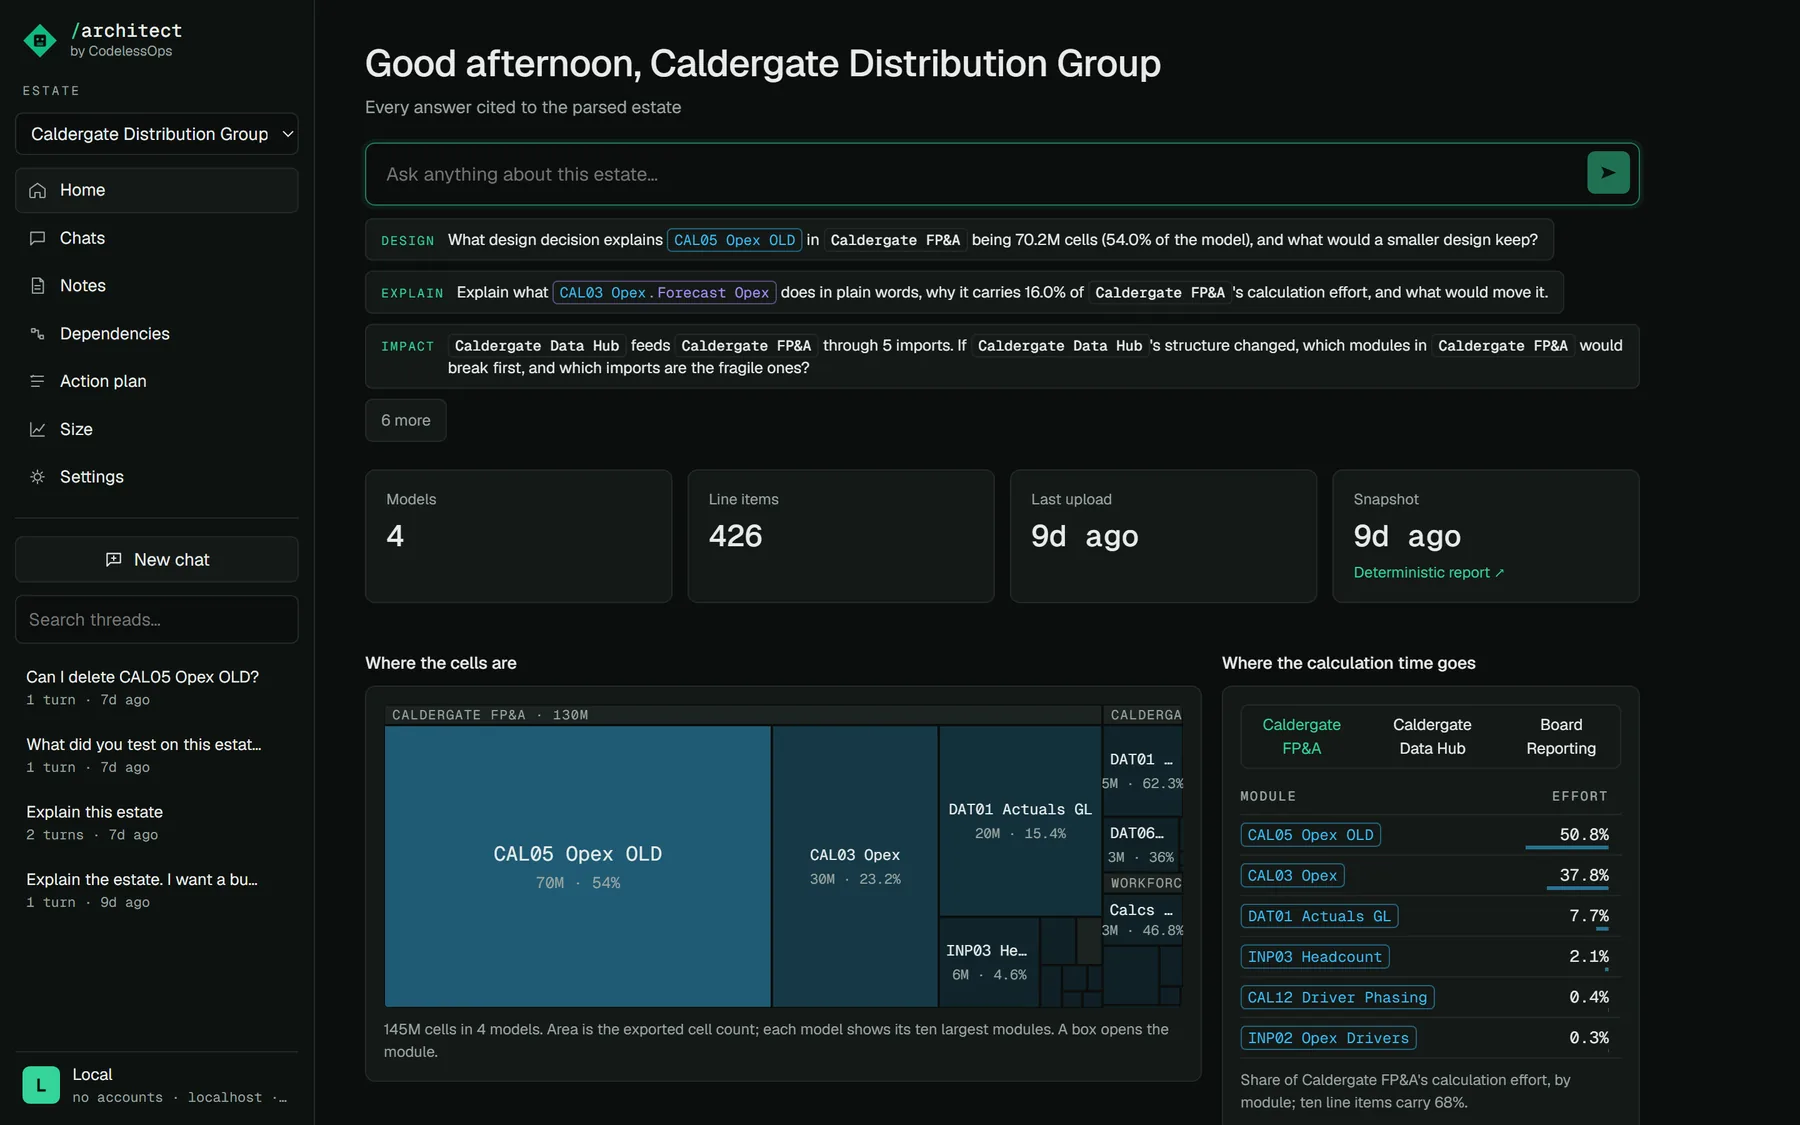Open the INP03 He… treemap box

(989, 962)
